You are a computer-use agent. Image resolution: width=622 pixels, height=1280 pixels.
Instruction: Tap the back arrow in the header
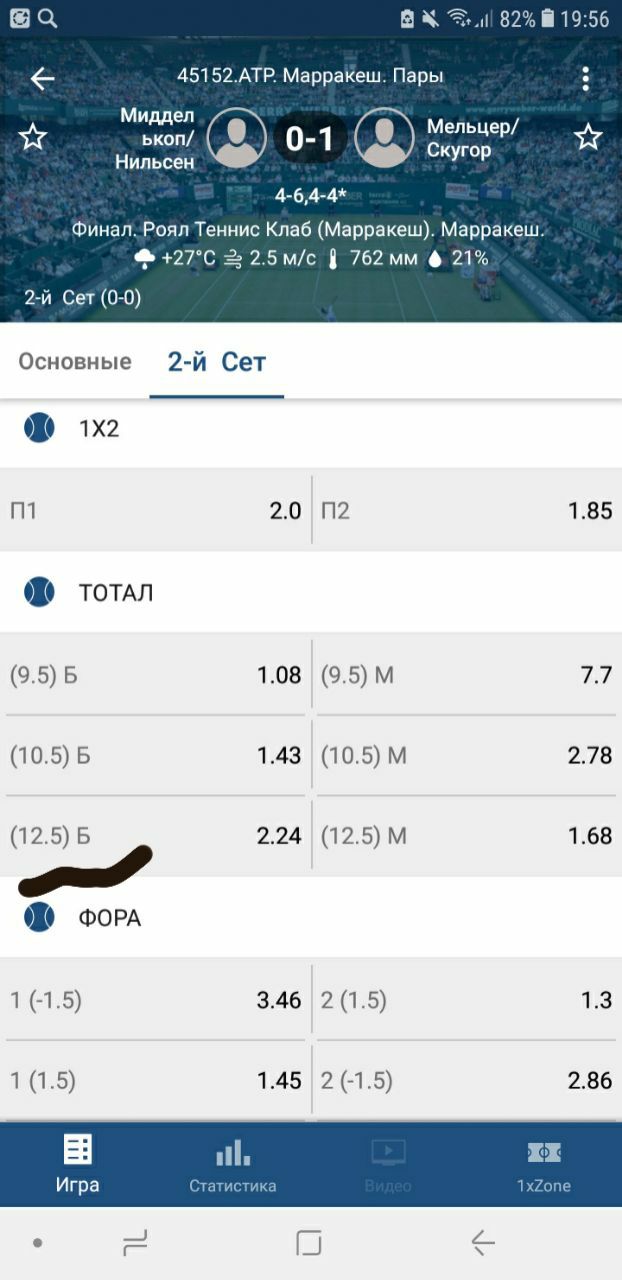pos(42,78)
